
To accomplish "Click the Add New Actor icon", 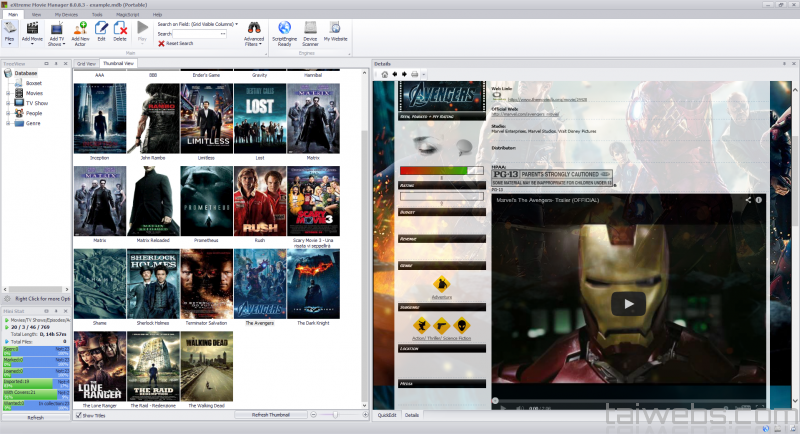I will pyautogui.click(x=79, y=29).
